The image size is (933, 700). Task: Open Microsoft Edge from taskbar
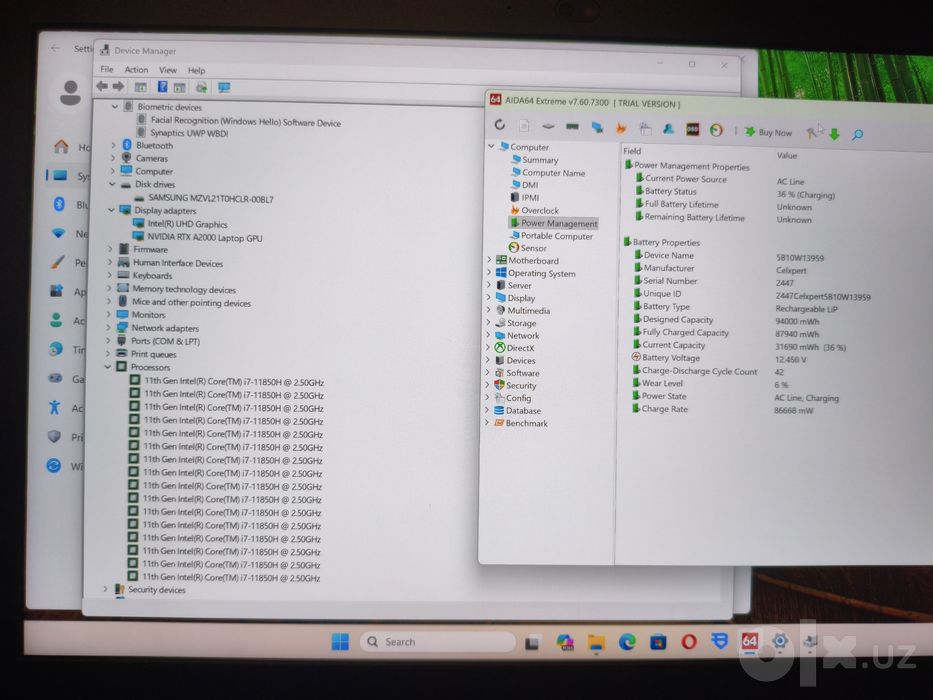click(627, 642)
